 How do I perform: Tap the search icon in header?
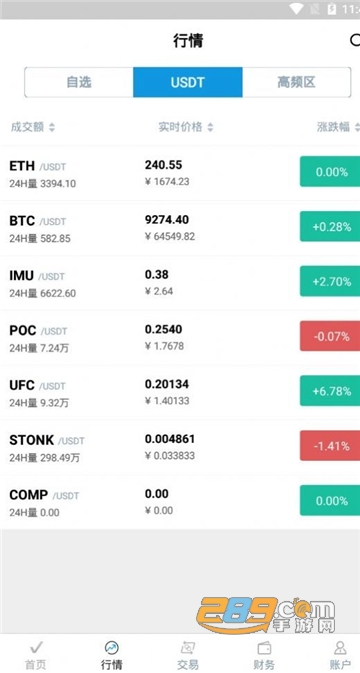pyautogui.click(x=355, y=40)
